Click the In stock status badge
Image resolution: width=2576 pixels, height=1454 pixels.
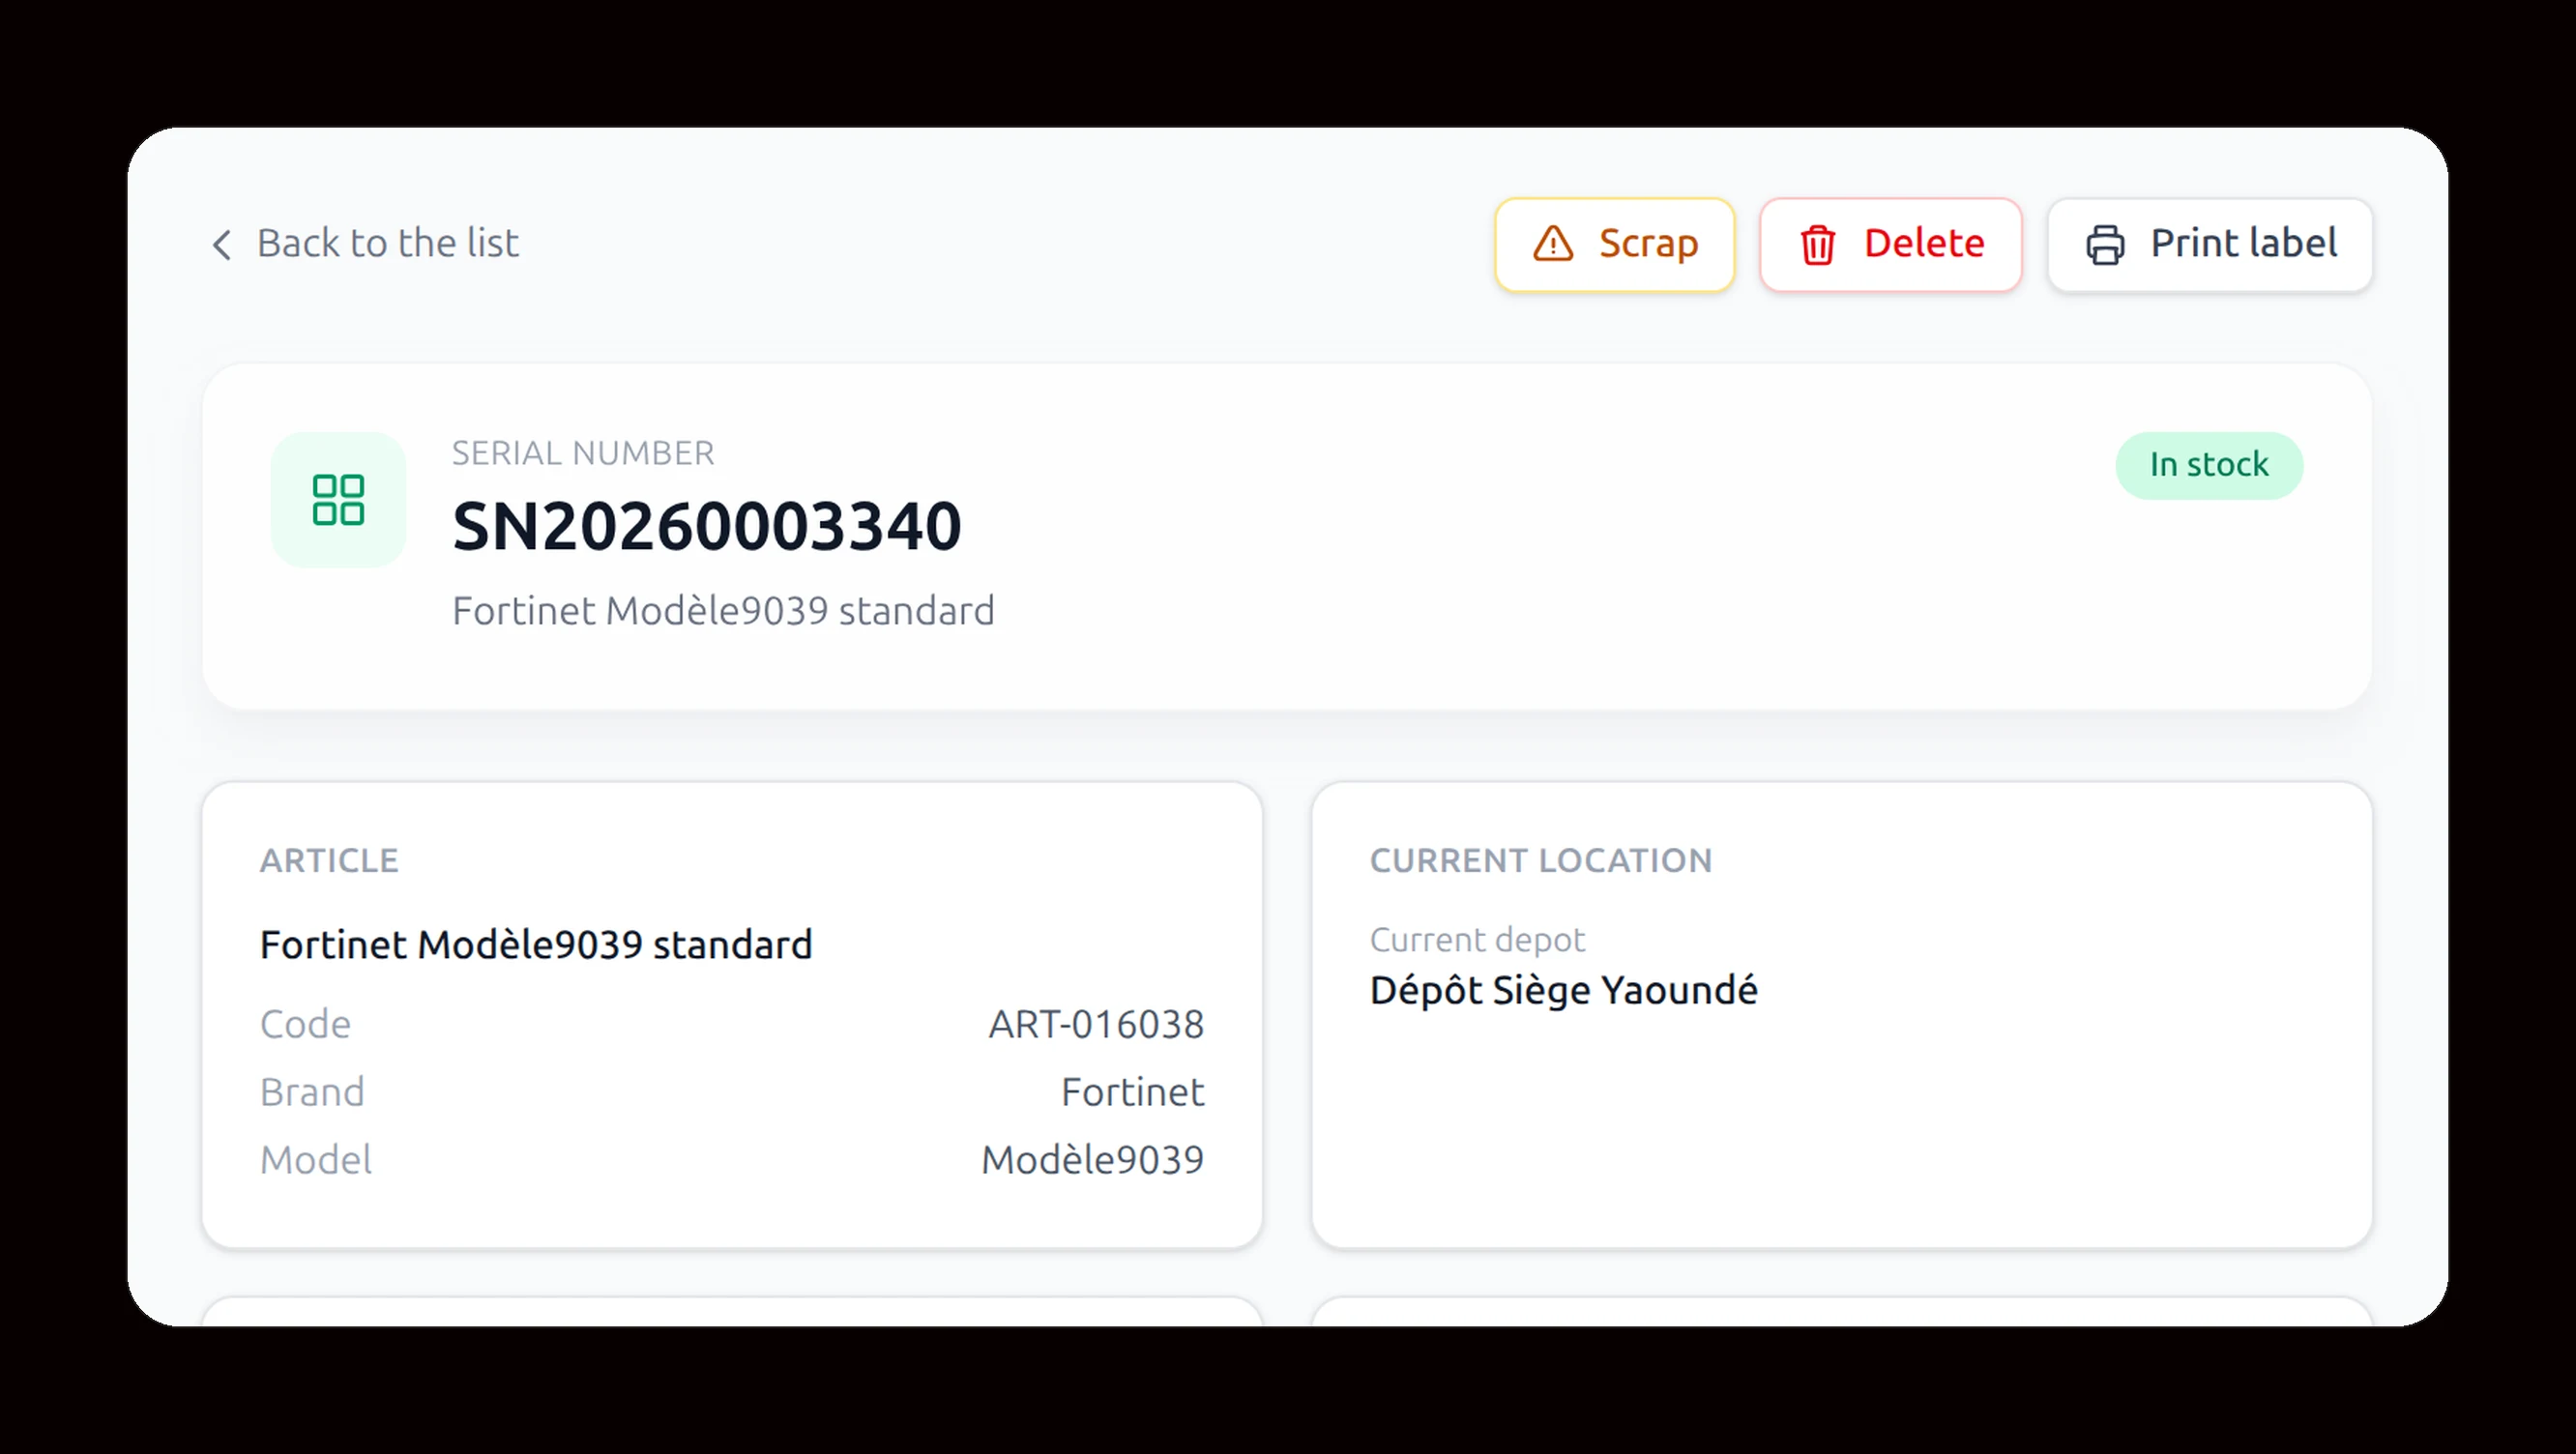[x=2209, y=465]
